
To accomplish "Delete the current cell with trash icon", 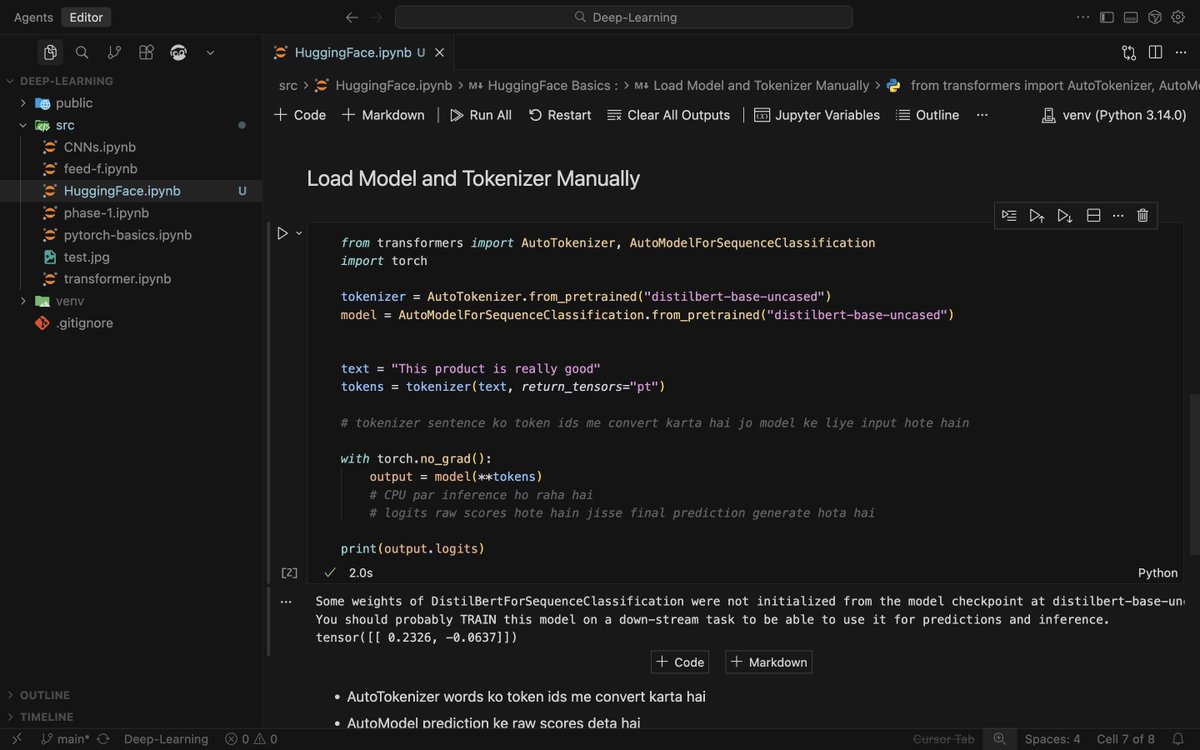I will tap(1143, 215).
